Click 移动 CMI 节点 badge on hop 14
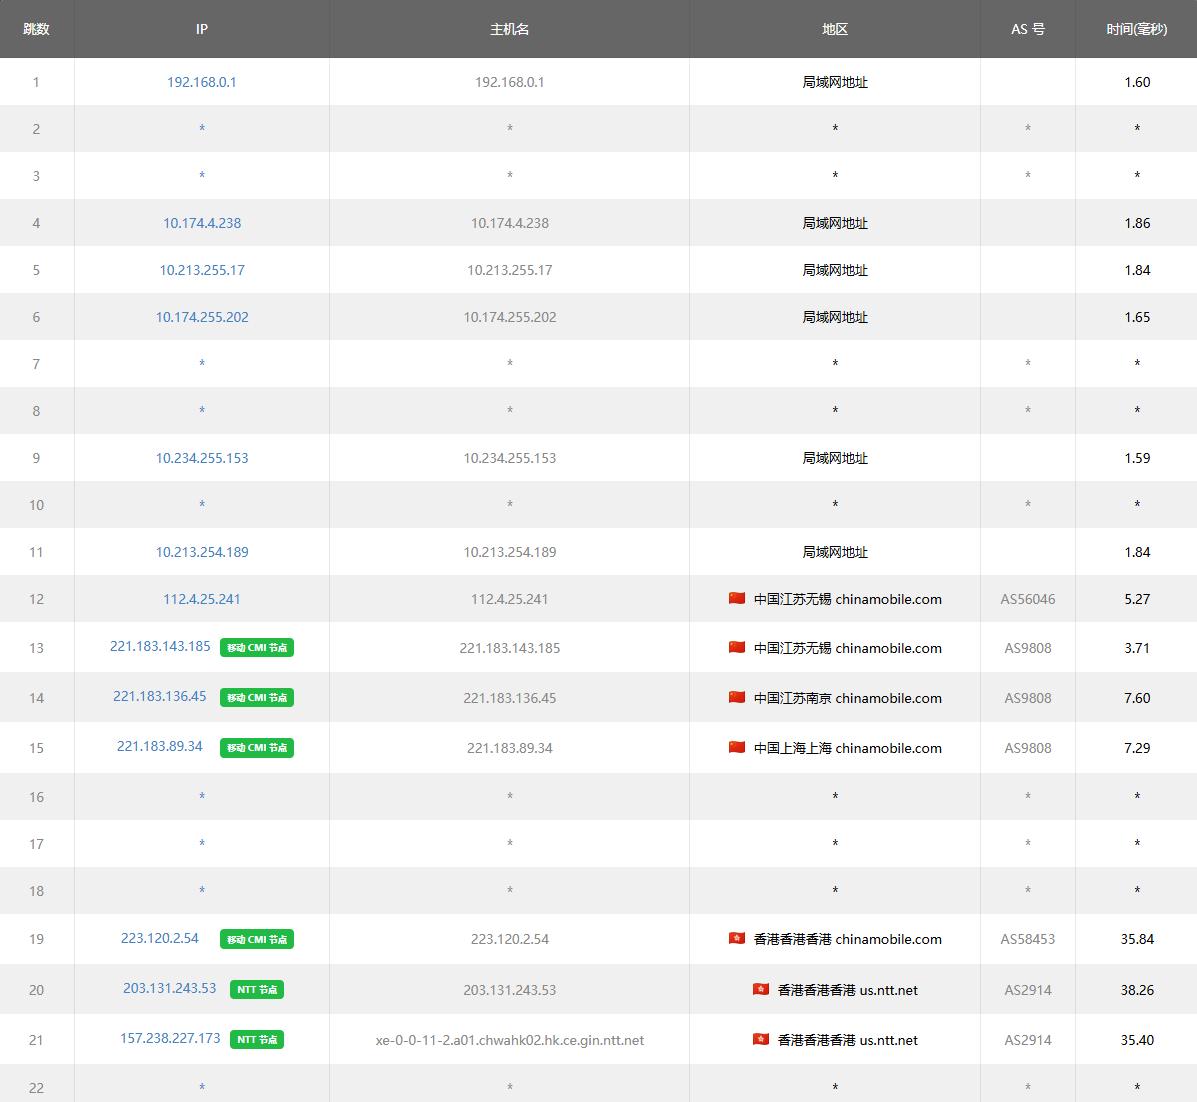The image size is (1197, 1102). (x=256, y=698)
